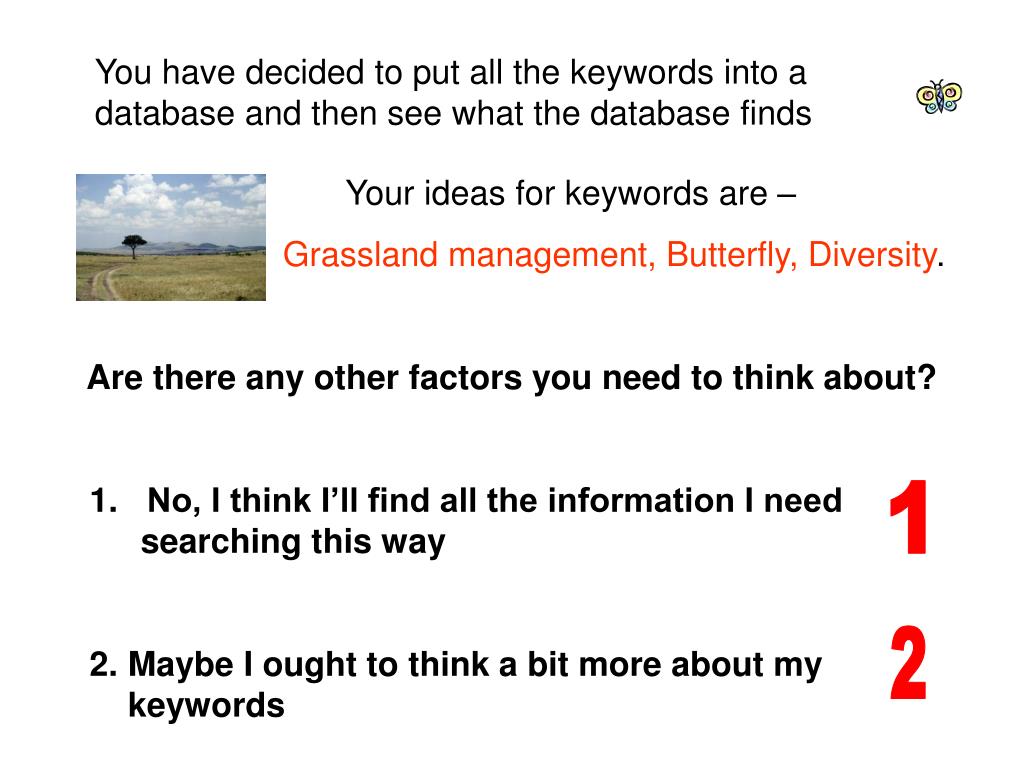
Task: Click the question 'Are there any other factors'
Action: click(511, 378)
